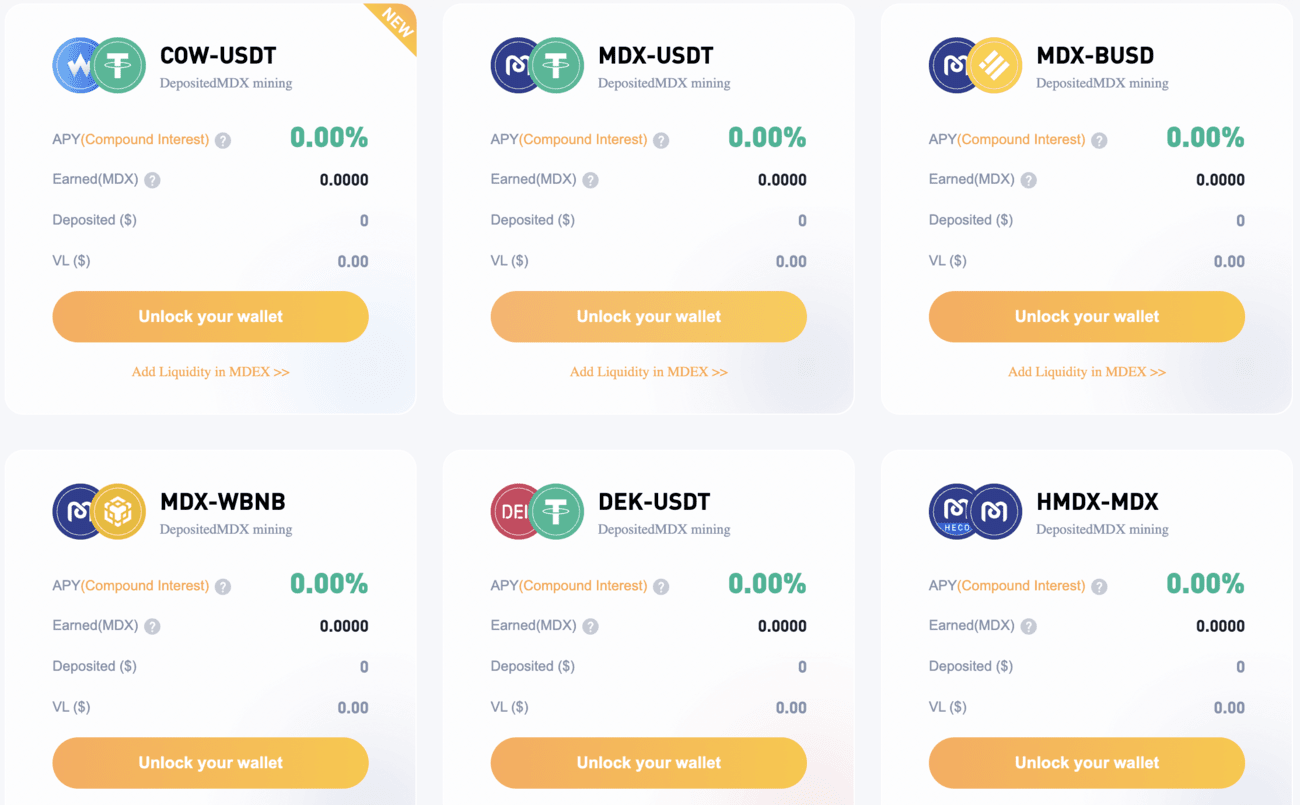The width and height of the screenshot is (1300, 805).
Task: Open Earned(MDX) help icon on MDX-WBNB card
Action: pyautogui.click(x=152, y=627)
